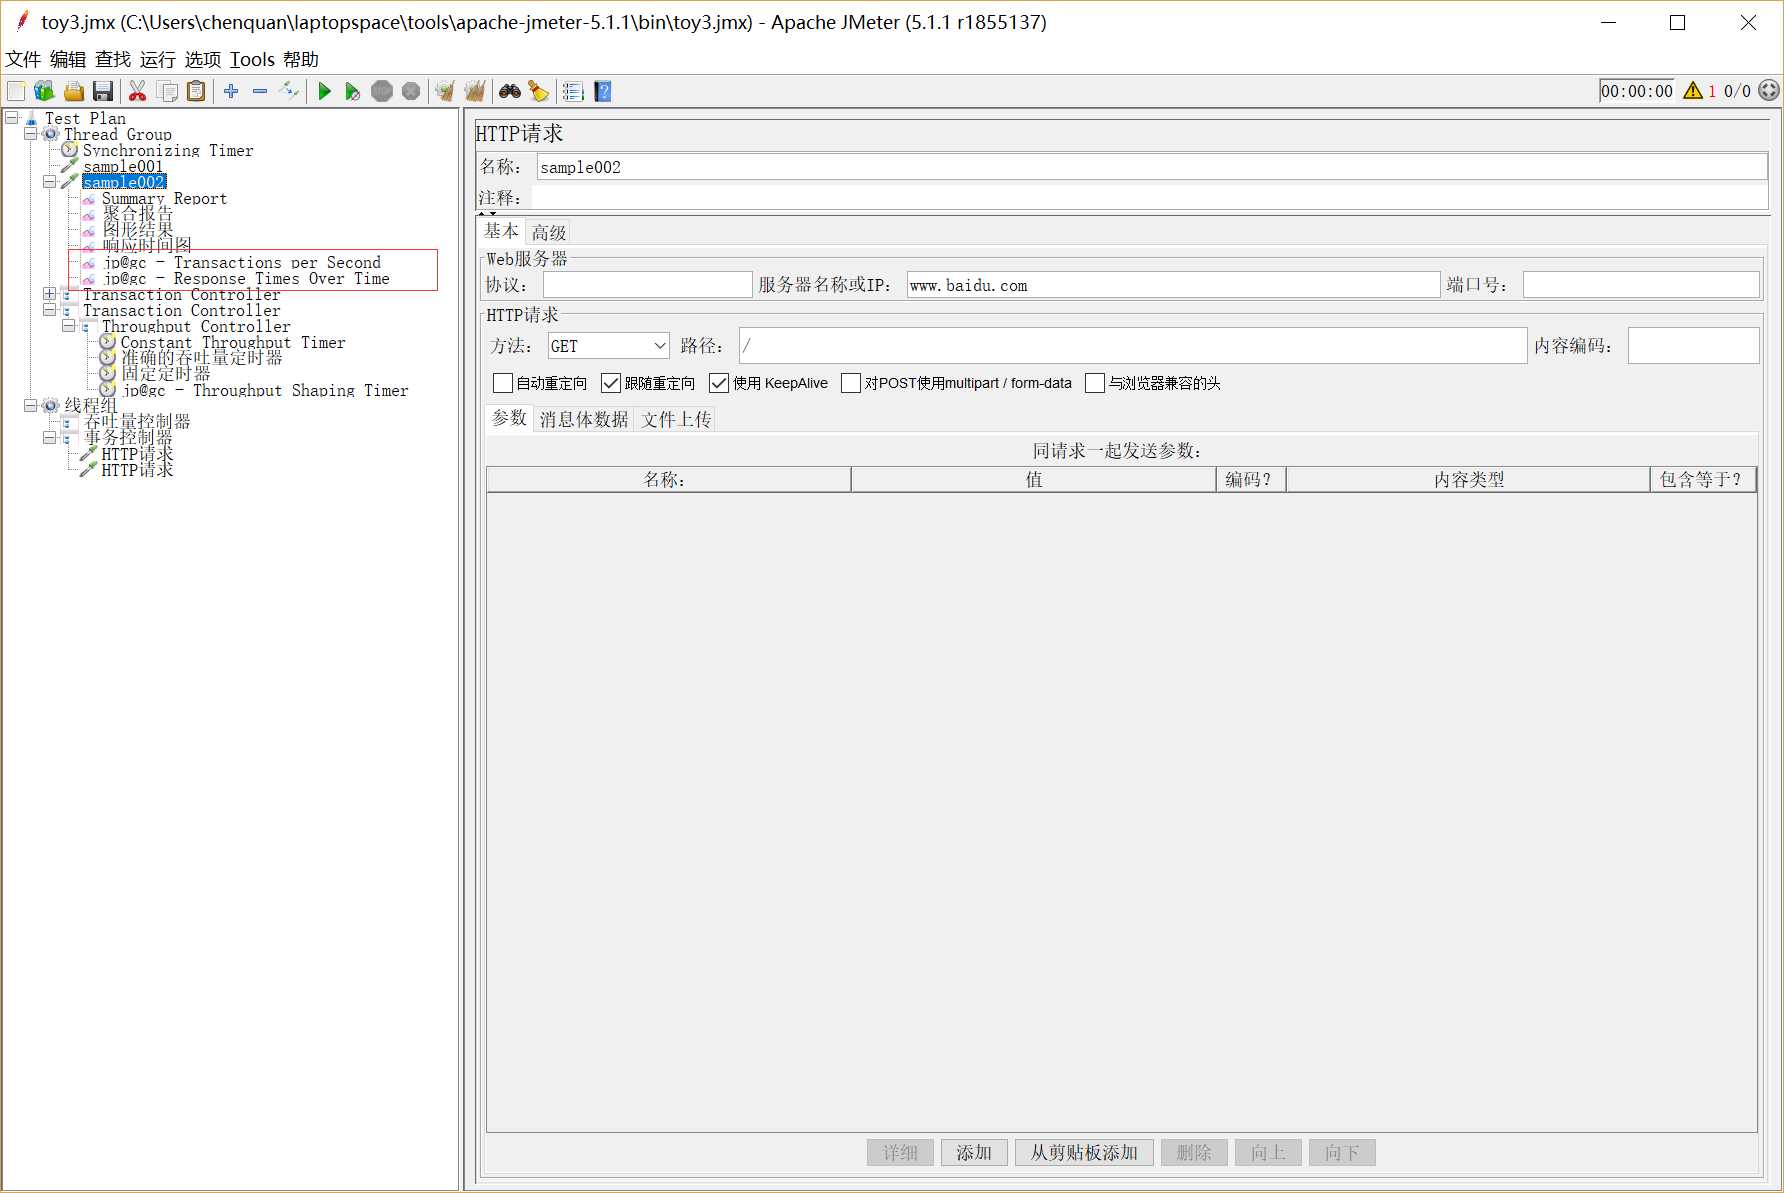Select Constant Throughput Timer node

pos(233,342)
